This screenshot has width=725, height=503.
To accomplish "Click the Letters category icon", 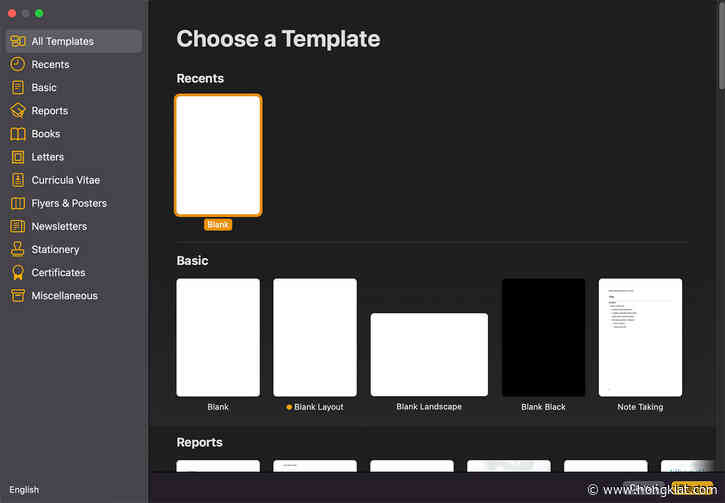I will [x=18, y=157].
